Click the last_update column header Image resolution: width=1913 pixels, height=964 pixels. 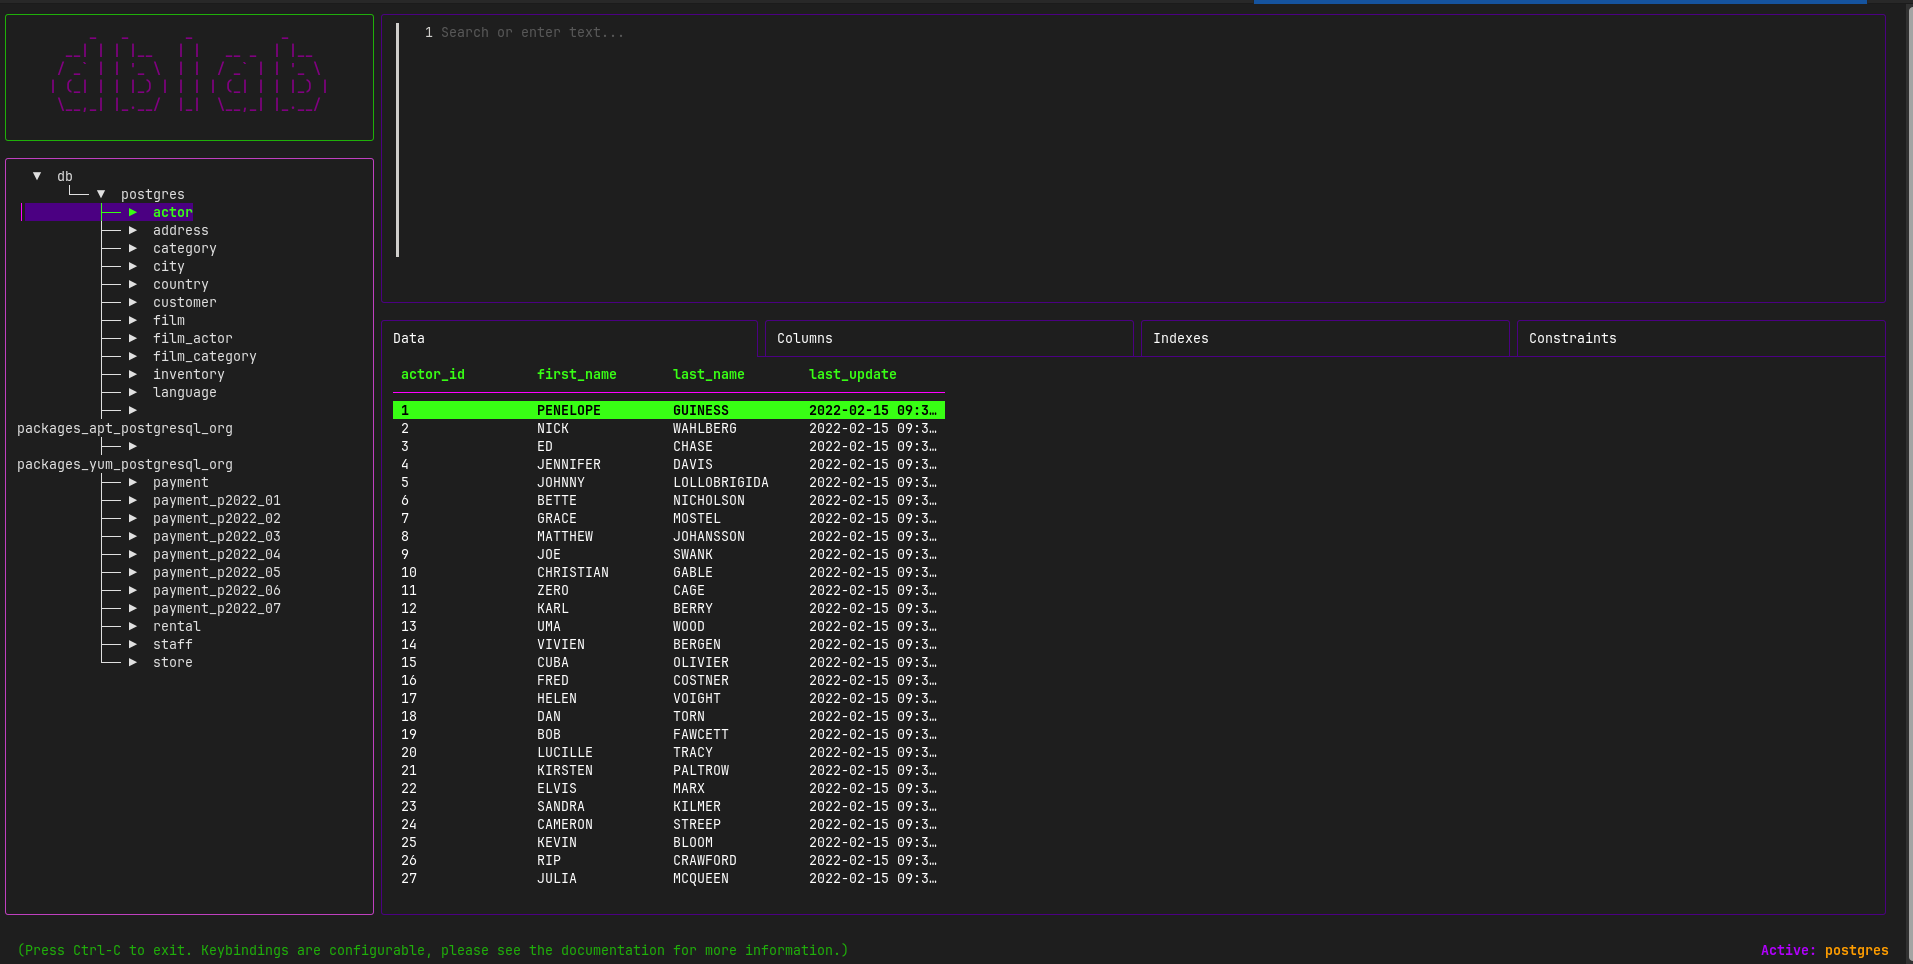point(853,374)
